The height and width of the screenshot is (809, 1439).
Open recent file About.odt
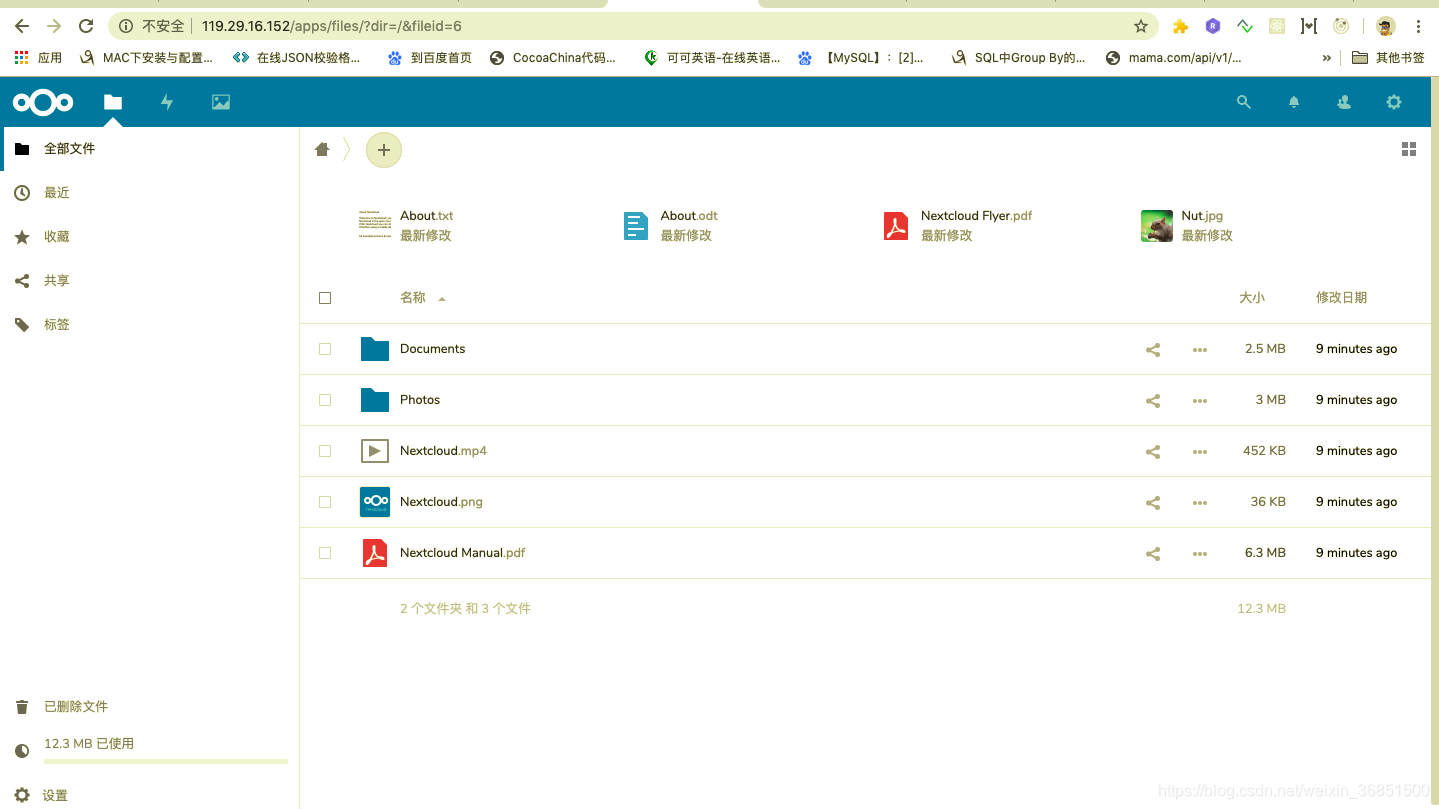click(x=689, y=216)
